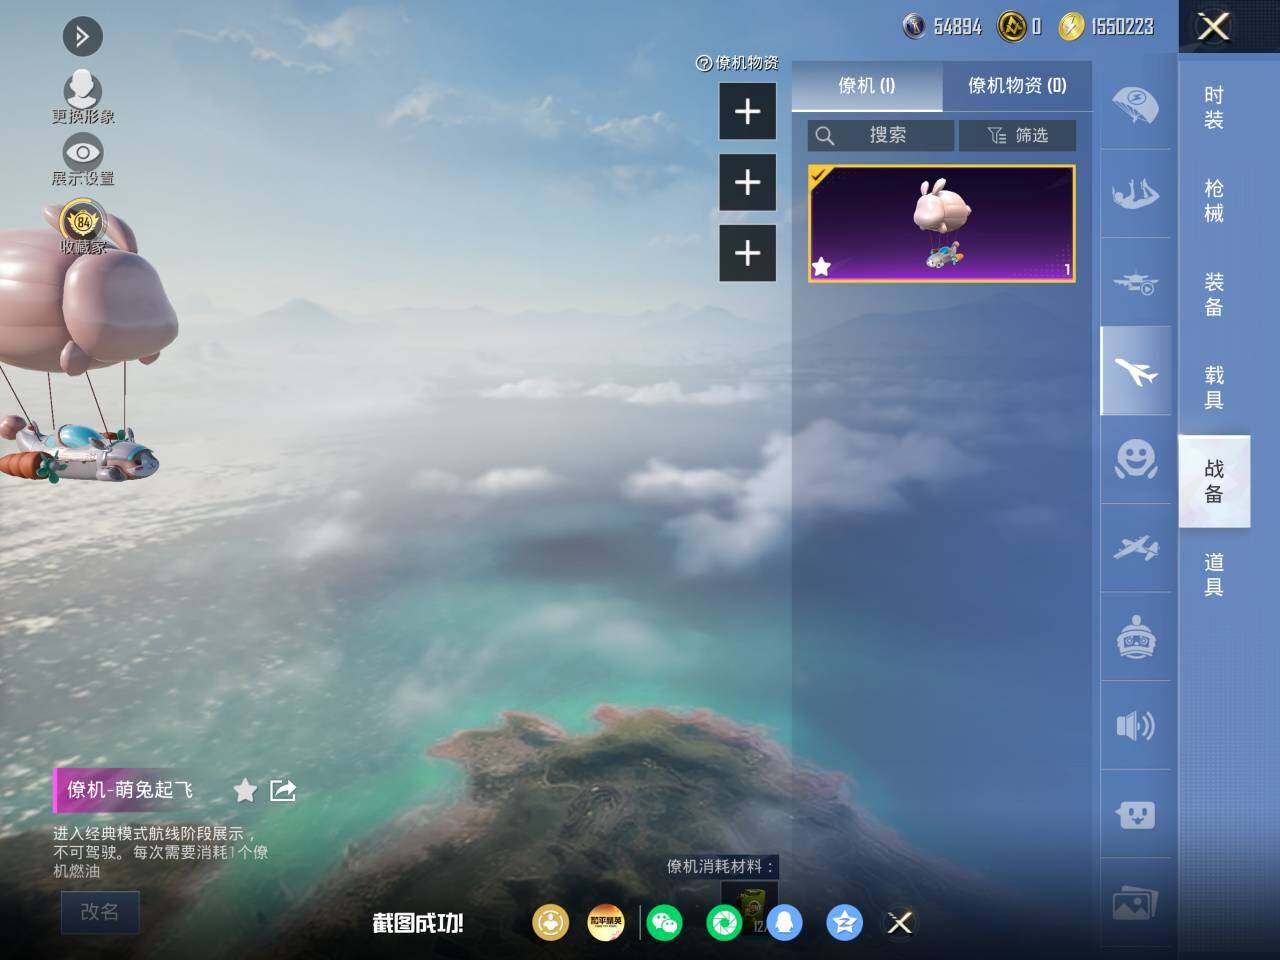The height and width of the screenshot is (960, 1280).
Task: Add supply in the second plus slot
Action: 748,182
